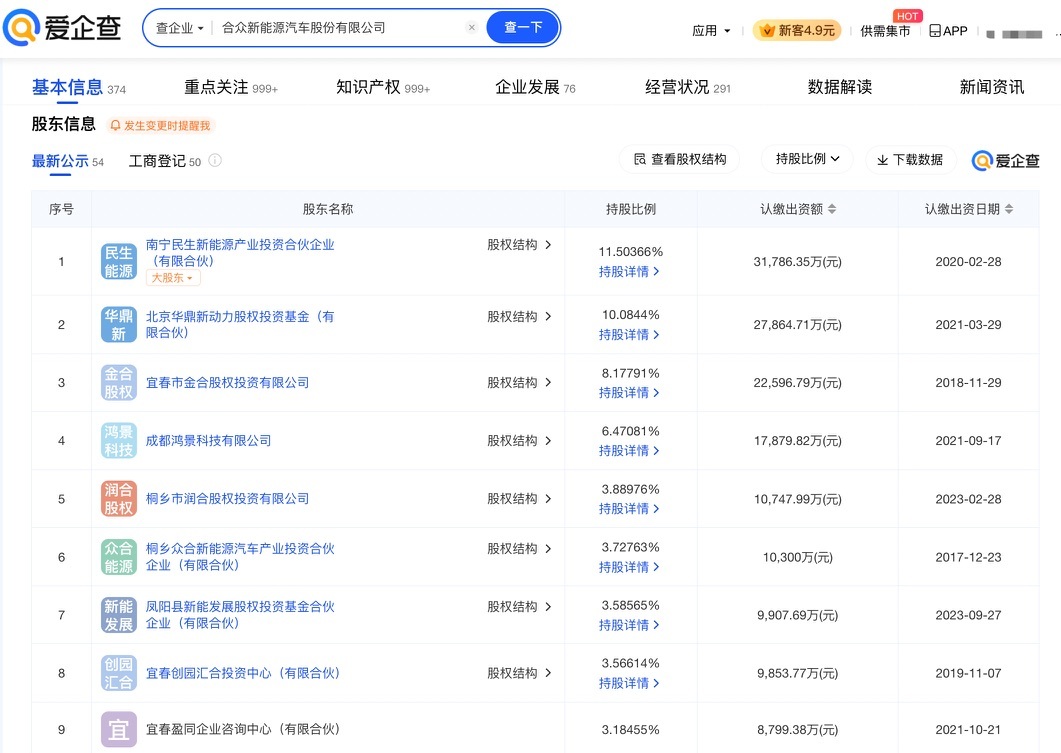This screenshot has height=753, width=1061.
Task: Switch to the 重点关注 tab
Action: coord(231,87)
